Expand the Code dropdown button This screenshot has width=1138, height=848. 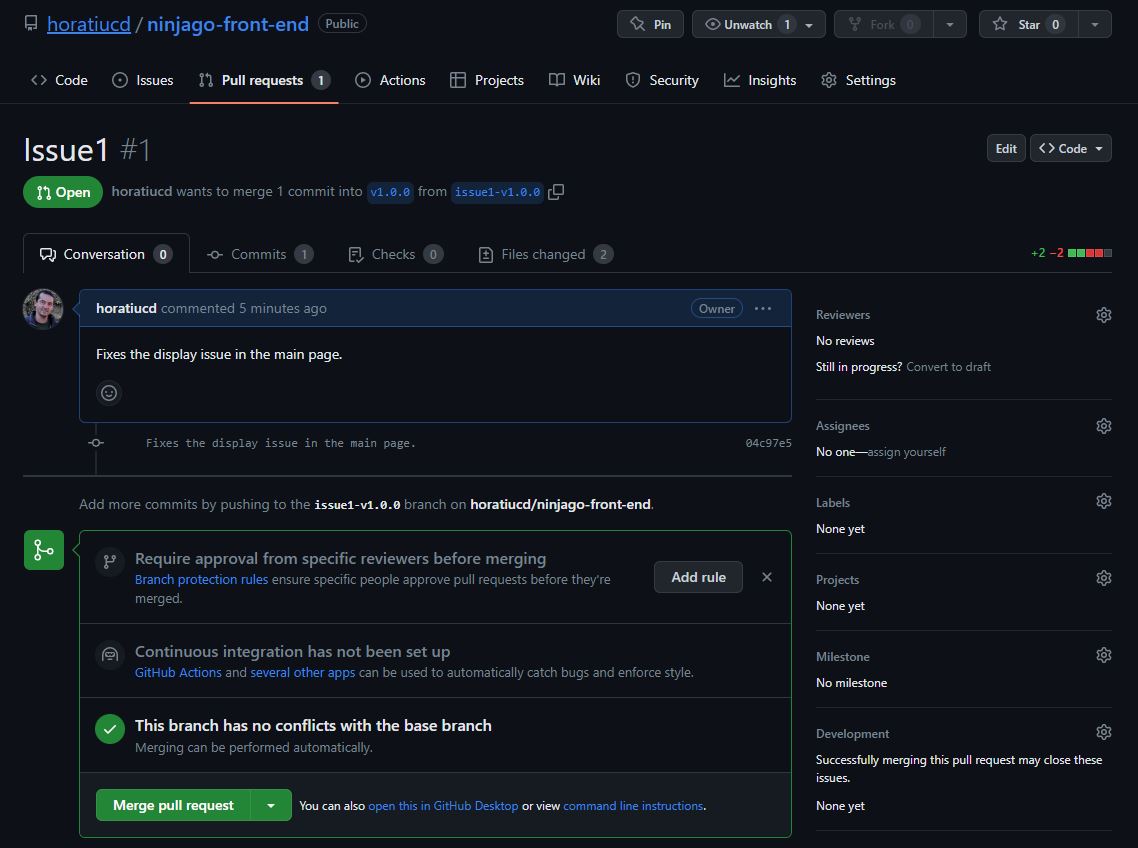point(1071,148)
